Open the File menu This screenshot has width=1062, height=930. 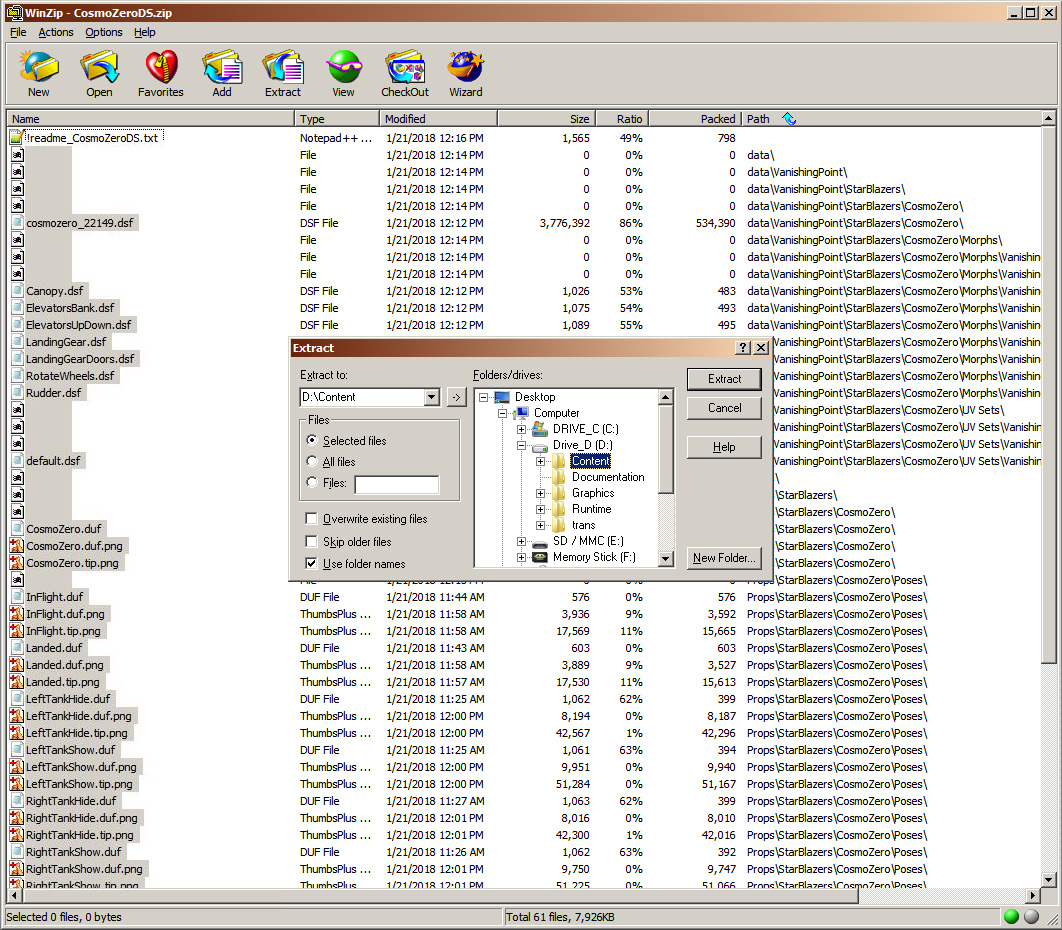point(18,32)
